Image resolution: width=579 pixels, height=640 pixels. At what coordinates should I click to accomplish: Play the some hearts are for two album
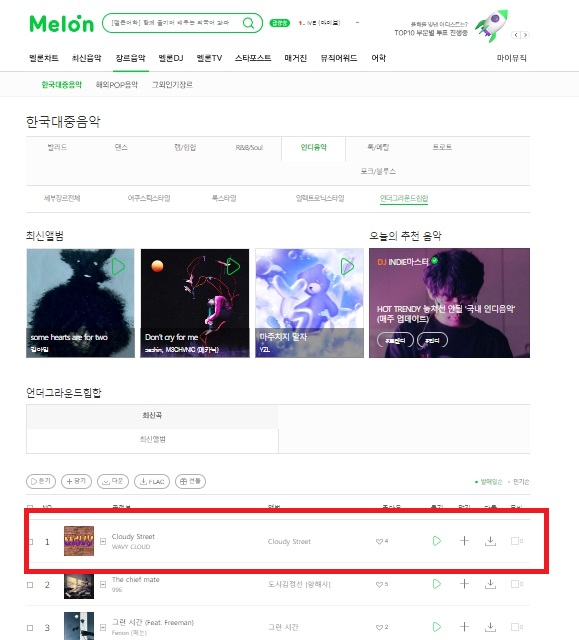118,267
